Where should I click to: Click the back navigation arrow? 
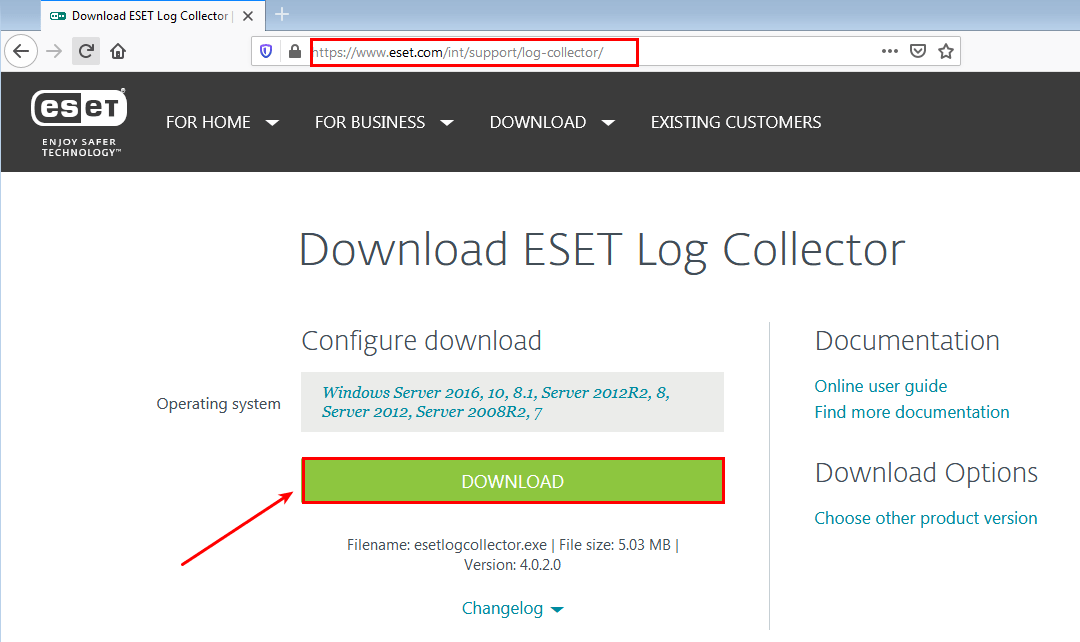pyautogui.click(x=21, y=51)
